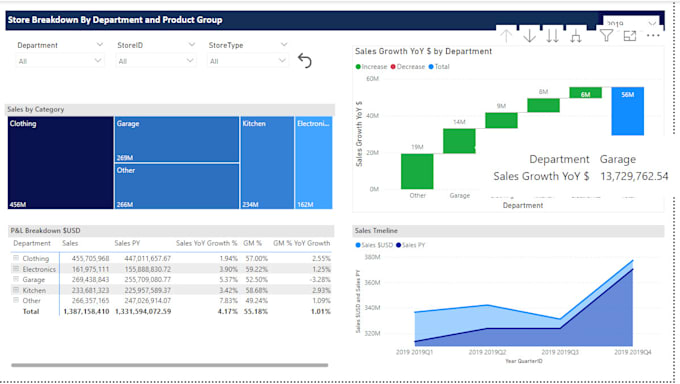Expand the Clothing row in P&L table
The height and width of the screenshot is (384, 680).
coord(16,258)
